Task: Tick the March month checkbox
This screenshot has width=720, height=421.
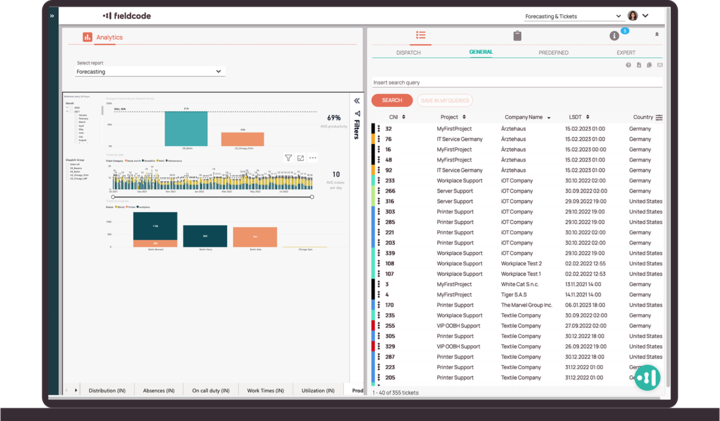Action: click(x=76, y=122)
